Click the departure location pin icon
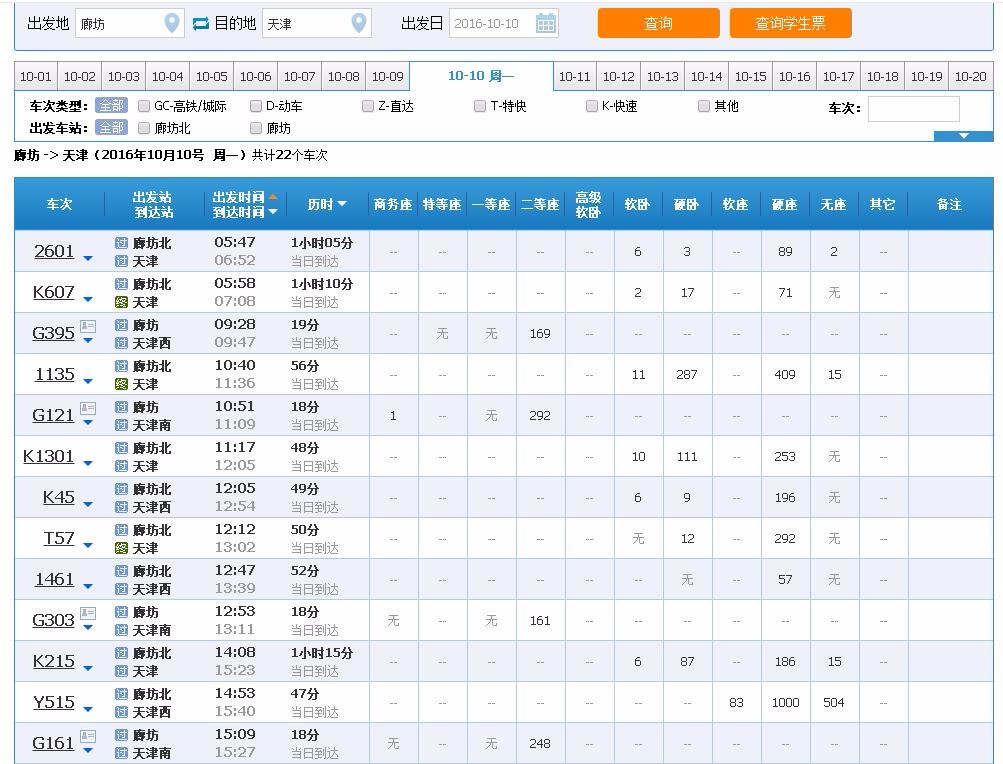 (171, 23)
